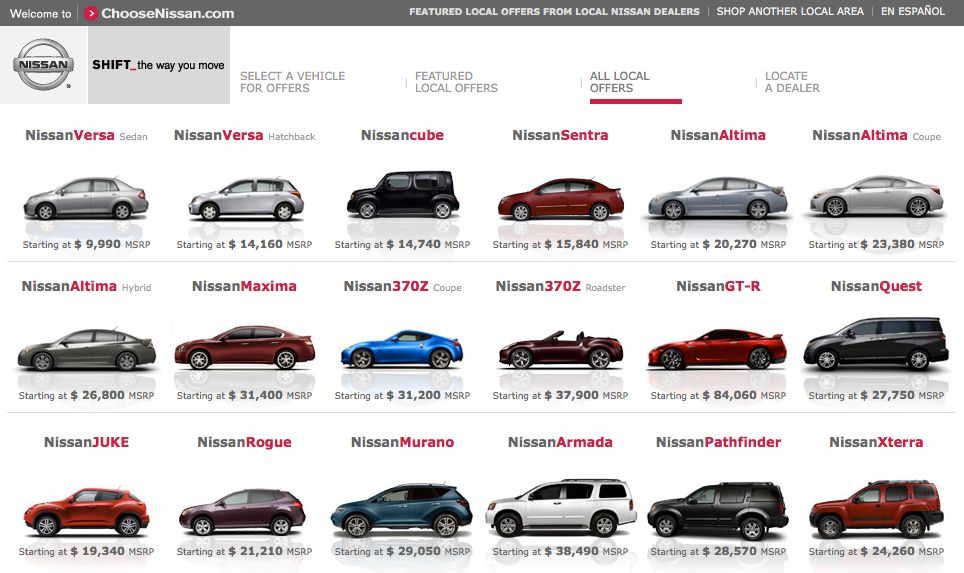Click the $ 27,750 MSRP price text
The width and height of the screenshot is (964, 573).
[903, 395]
